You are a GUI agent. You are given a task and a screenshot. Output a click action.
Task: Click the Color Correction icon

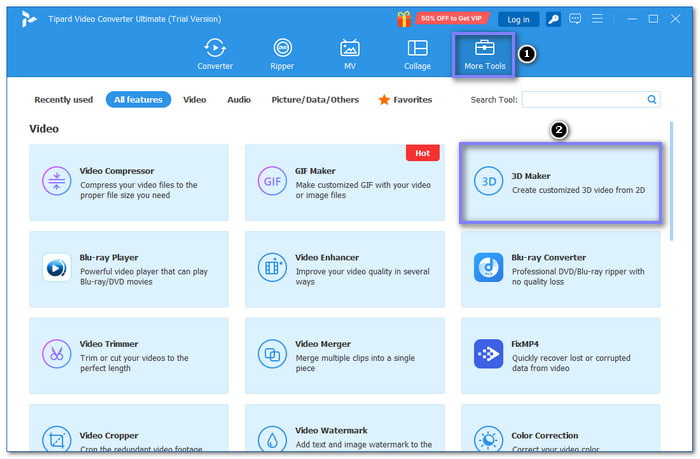tap(488, 440)
